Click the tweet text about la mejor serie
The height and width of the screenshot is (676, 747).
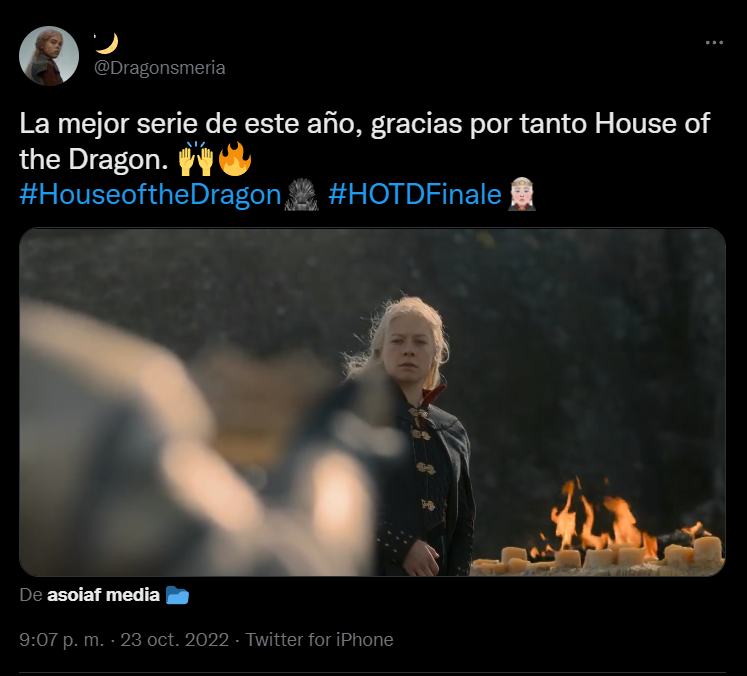pos(364,141)
